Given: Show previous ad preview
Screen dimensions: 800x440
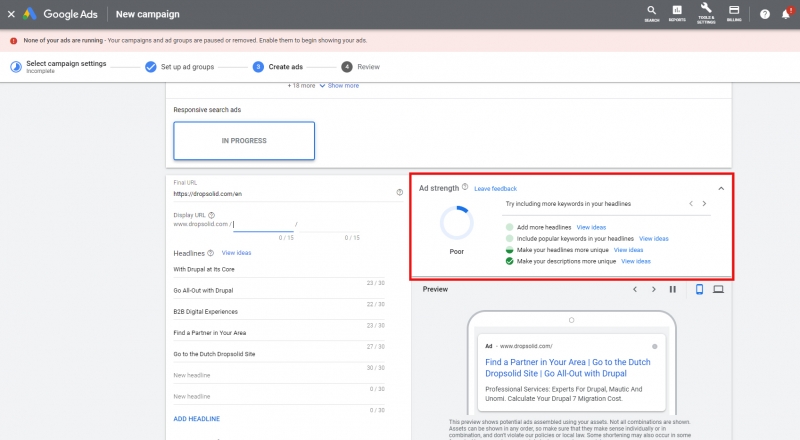Looking at the screenshot, I should [635, 289].
